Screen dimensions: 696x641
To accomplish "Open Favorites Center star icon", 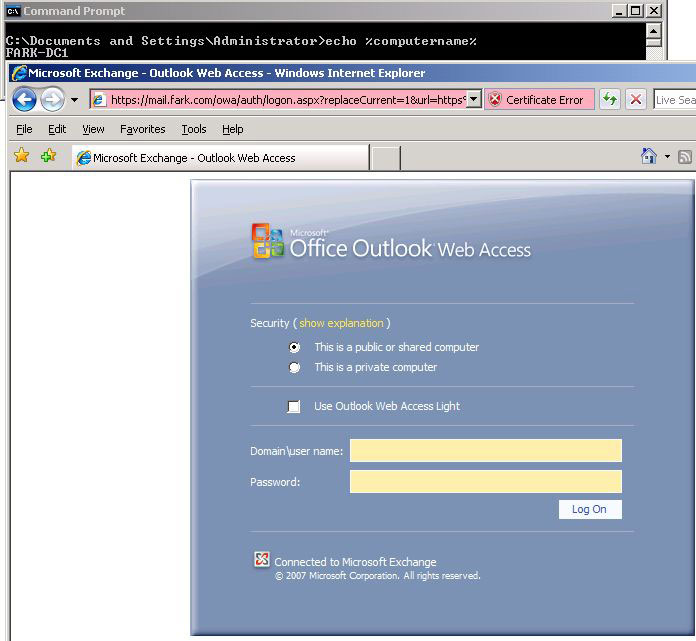I will pyautogui.click(x=21, y=156).
